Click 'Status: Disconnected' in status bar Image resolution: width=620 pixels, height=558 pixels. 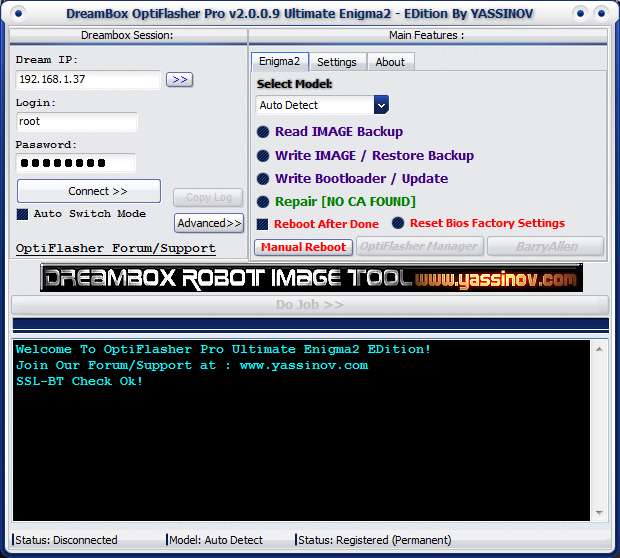(x=66, y=540)
